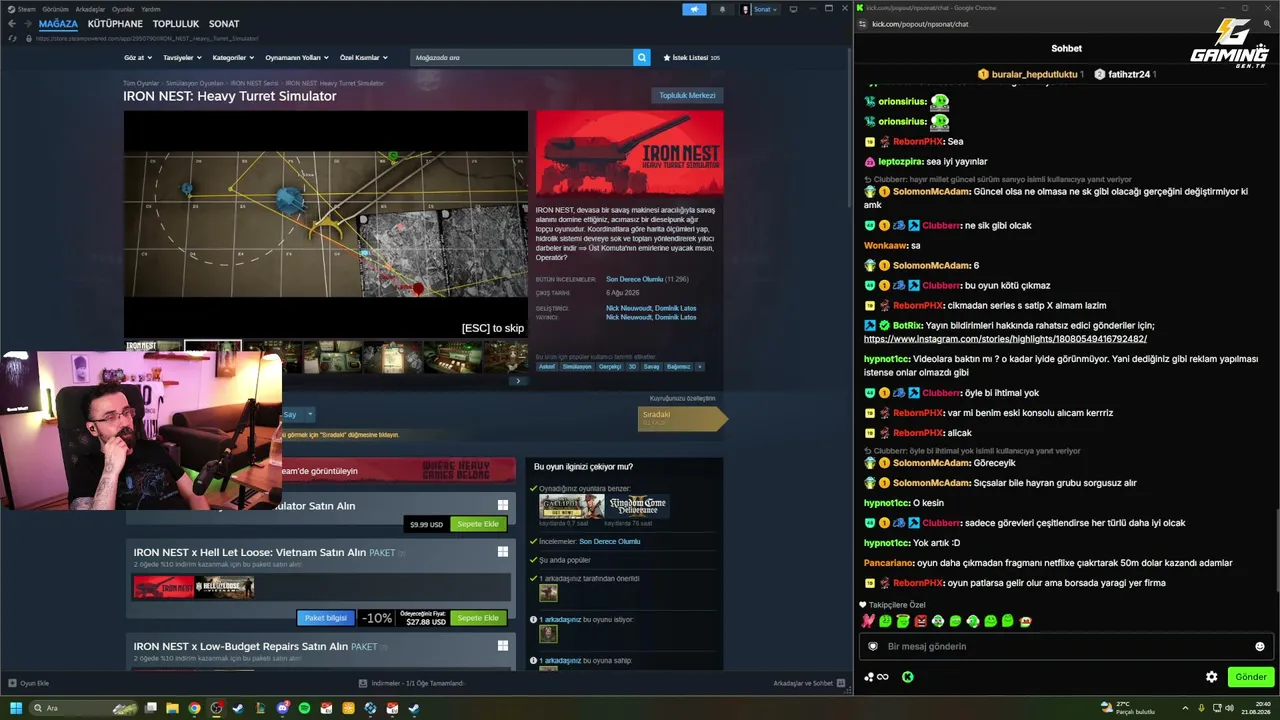Click the Windows icon on Hell Let Loose bundle
Viewport: 1280px width, 720px height.
(503, 551)
